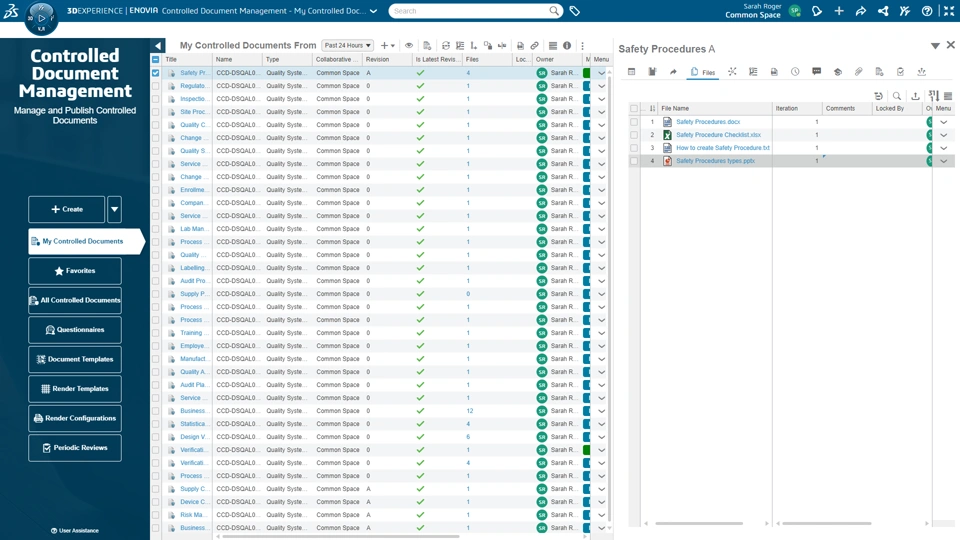This screenshot has width=960, height=540.
Task: Open row menu chevron for Safety Pr... document
Action: click(601, 73)
